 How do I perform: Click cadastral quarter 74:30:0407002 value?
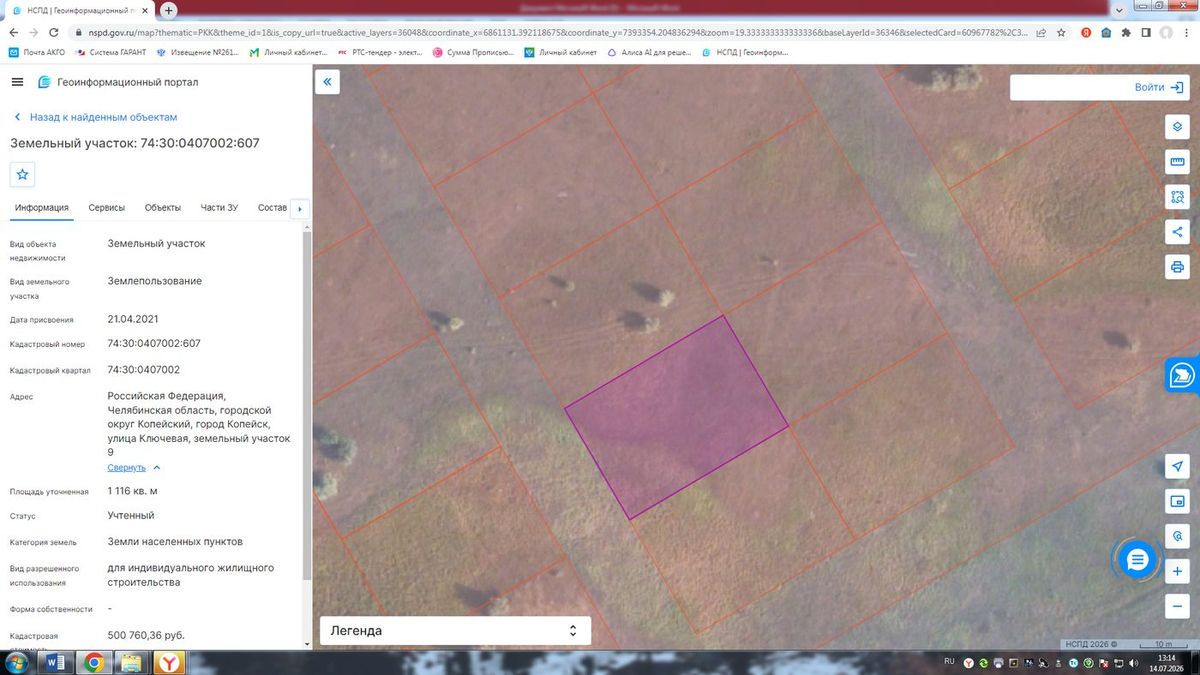tap(144, 370)
